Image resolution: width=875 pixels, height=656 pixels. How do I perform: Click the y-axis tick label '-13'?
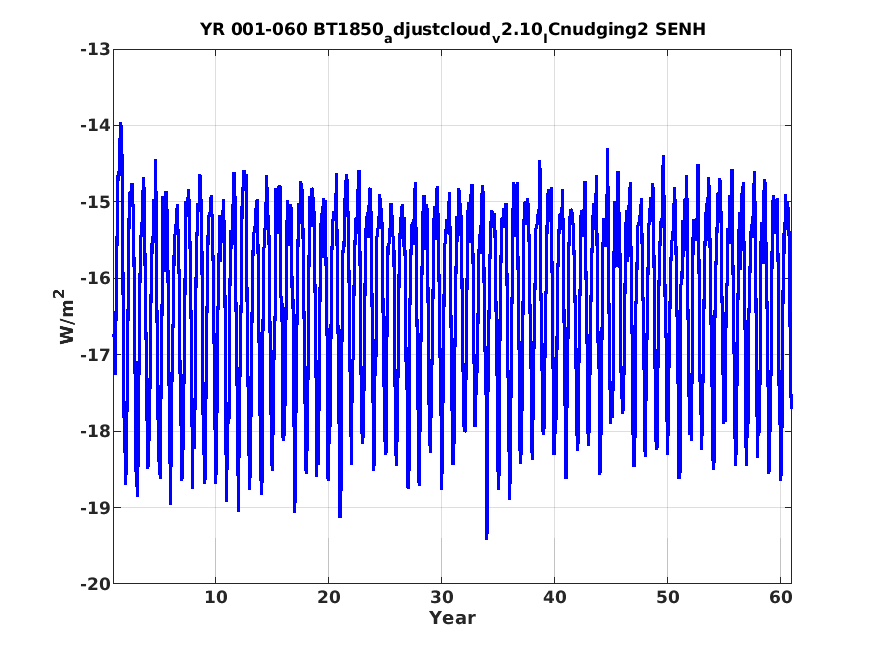pos(95,49)
